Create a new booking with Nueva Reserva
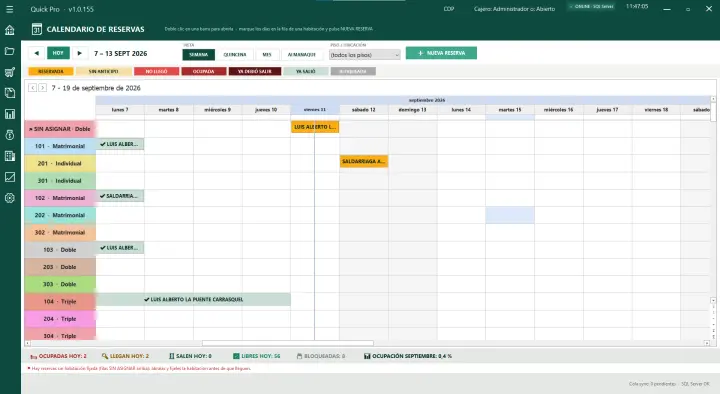This screenshot has width=720, height=394. [441, 53]
